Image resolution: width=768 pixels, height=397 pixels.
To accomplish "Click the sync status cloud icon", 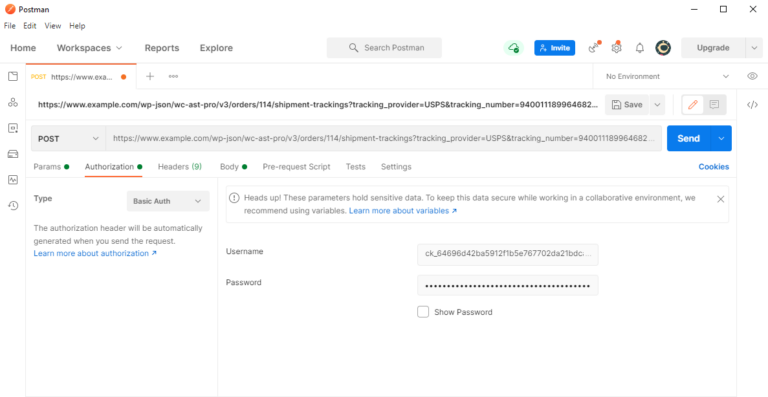I will [x=513, y=48].
